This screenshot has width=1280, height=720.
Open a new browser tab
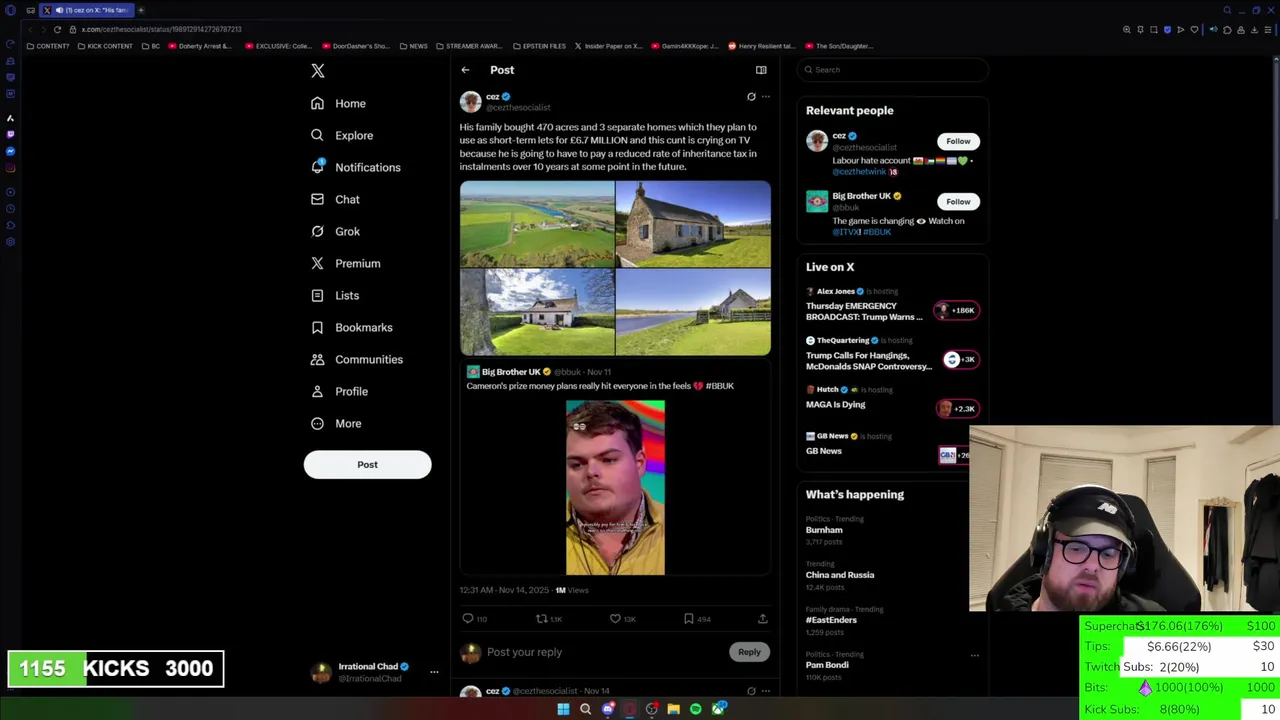click(x=141, y=10)
